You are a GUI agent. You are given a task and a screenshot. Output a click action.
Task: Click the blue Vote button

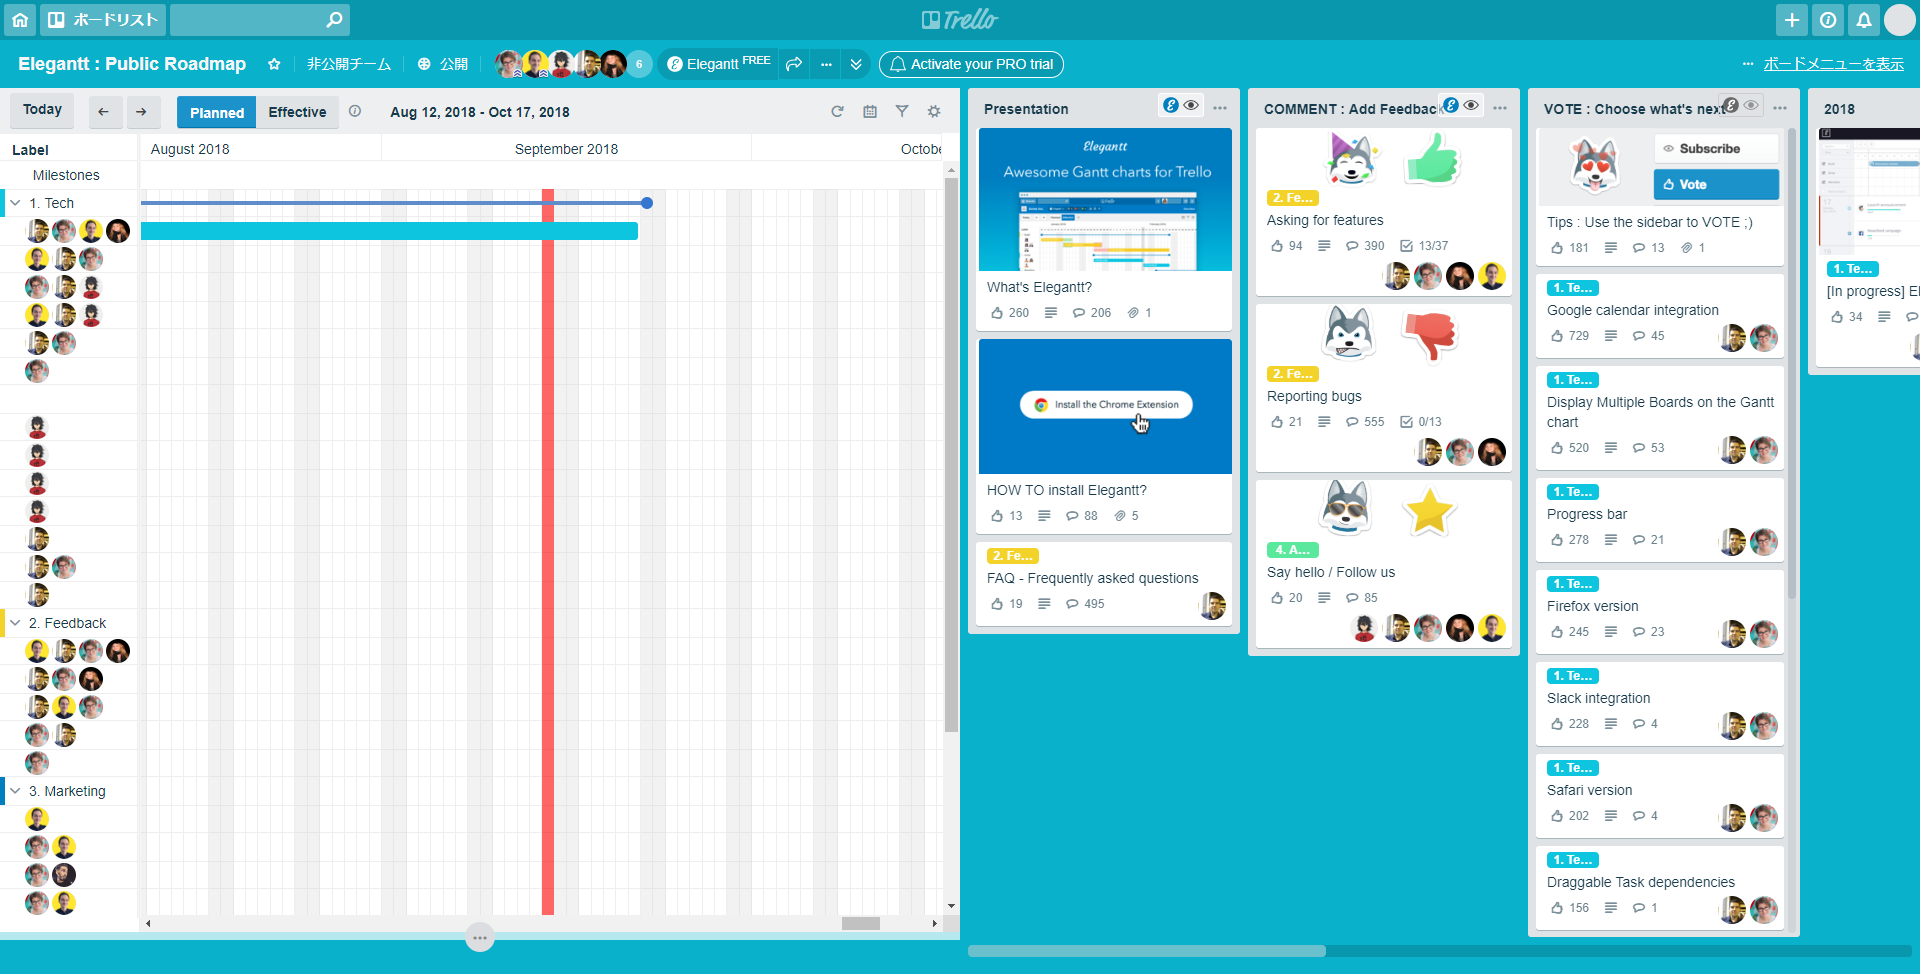1716,184
